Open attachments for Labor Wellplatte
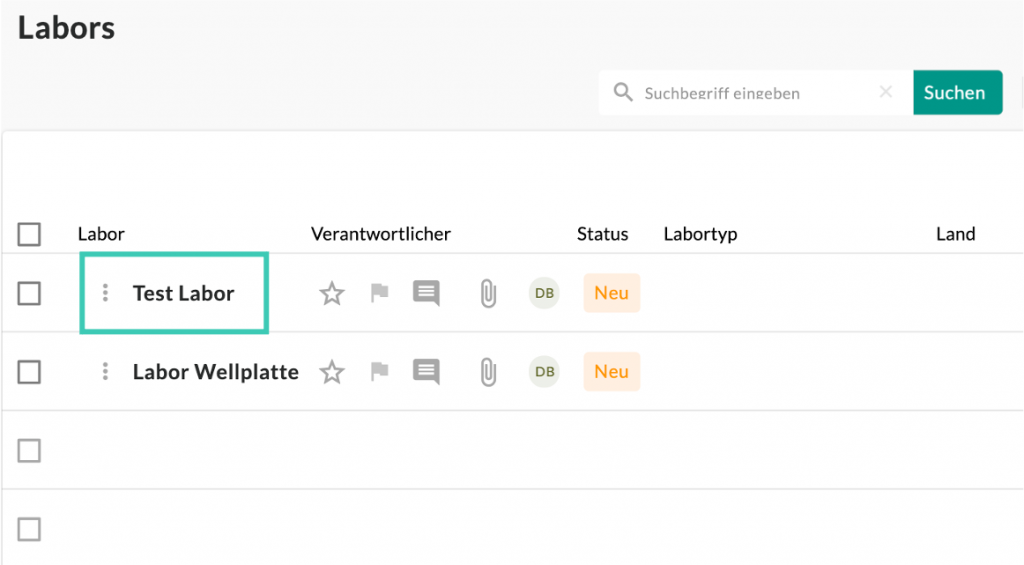The image size is (1024, 565). [488, 372]
